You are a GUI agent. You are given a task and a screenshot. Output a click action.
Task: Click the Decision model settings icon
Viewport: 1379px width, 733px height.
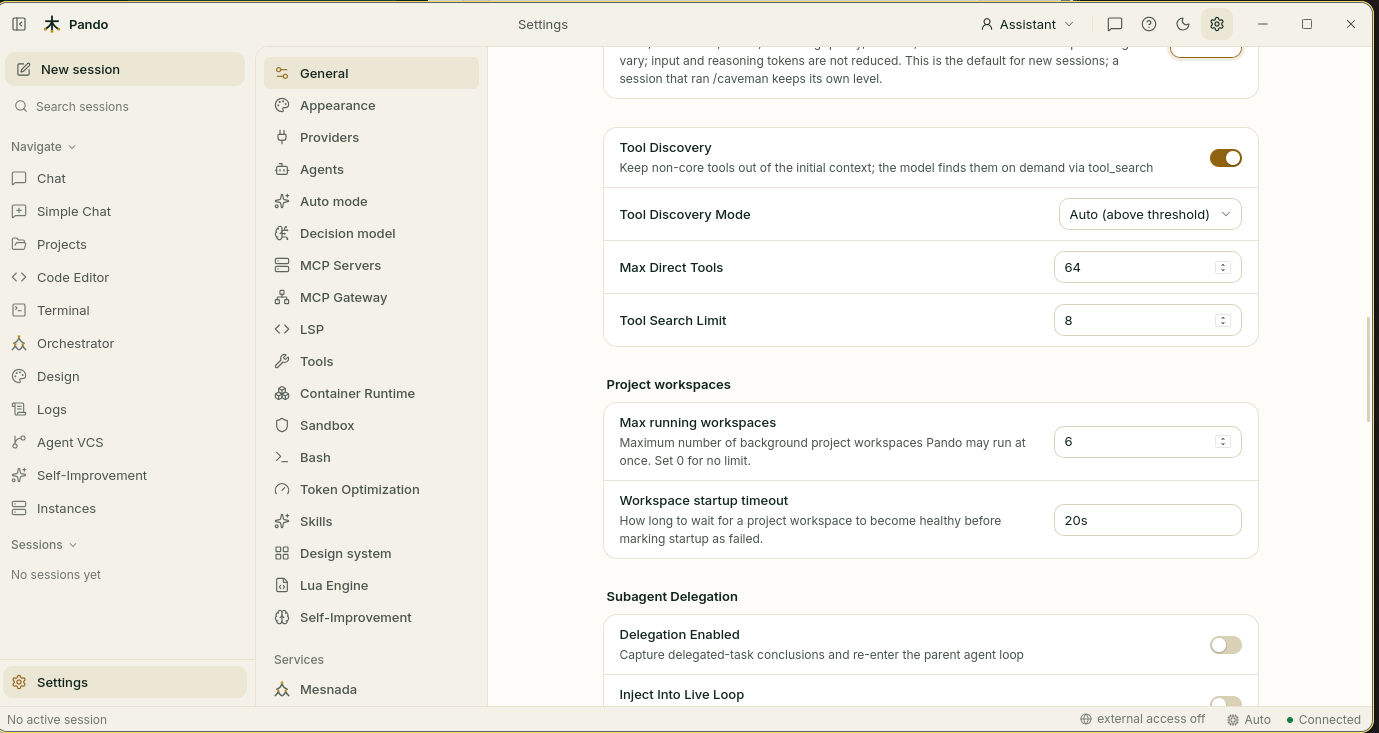pyautogui.click(x=282, y=233)
